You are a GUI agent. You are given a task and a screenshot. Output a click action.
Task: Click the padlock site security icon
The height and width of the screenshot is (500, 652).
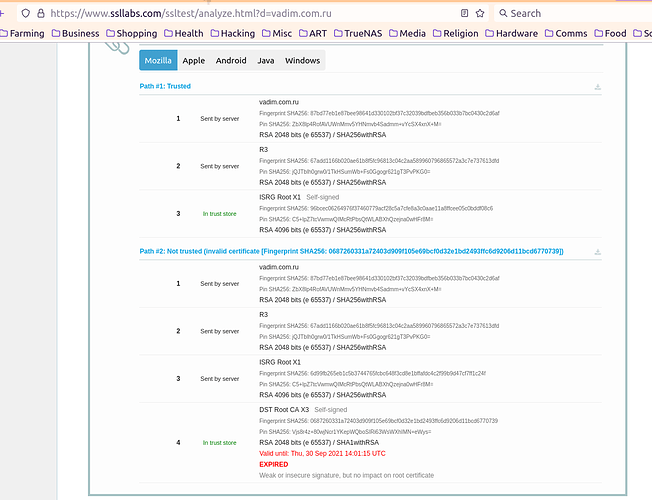(x=41, y=13)
